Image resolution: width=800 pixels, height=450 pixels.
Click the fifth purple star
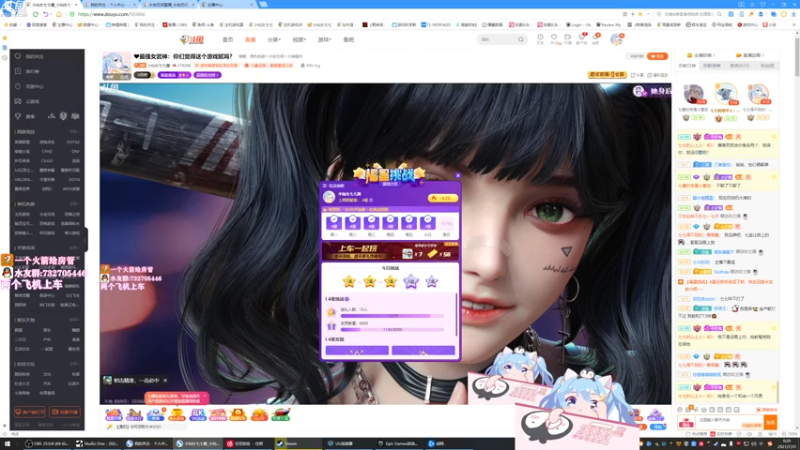point(432,281)
